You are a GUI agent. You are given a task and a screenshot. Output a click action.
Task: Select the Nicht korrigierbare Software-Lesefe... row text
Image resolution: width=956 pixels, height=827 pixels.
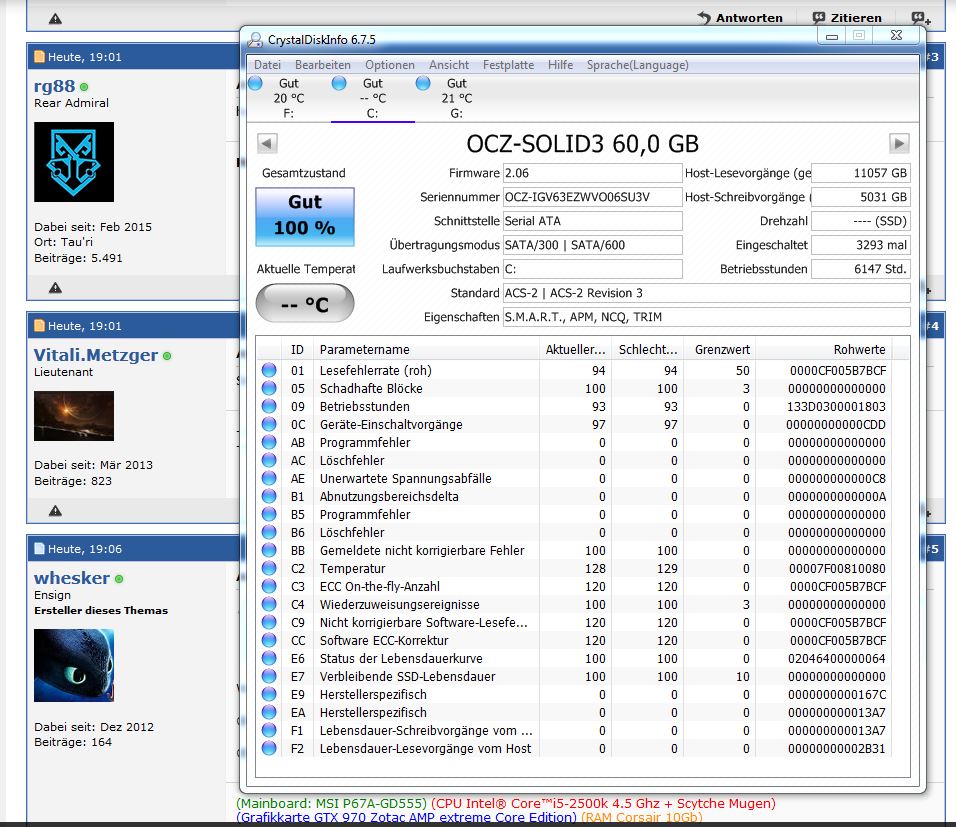[424, 623]
